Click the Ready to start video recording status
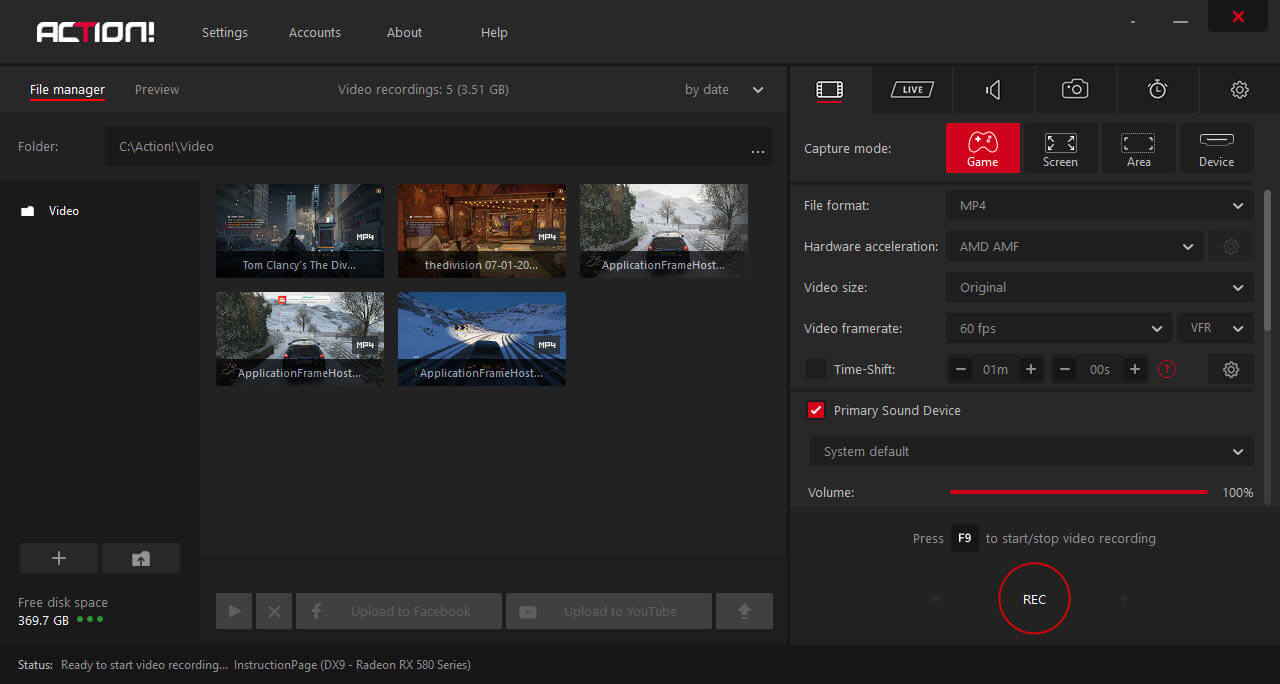The height and width of the screenshot is (684, 1280). 144,665
